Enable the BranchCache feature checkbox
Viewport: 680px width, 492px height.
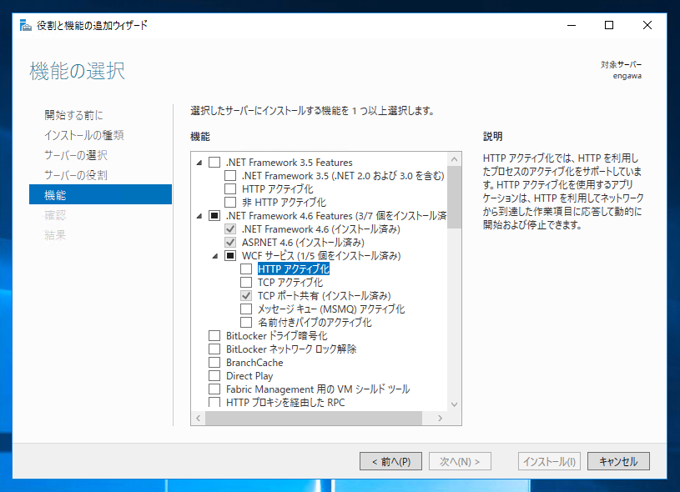[x=214, y=362]
